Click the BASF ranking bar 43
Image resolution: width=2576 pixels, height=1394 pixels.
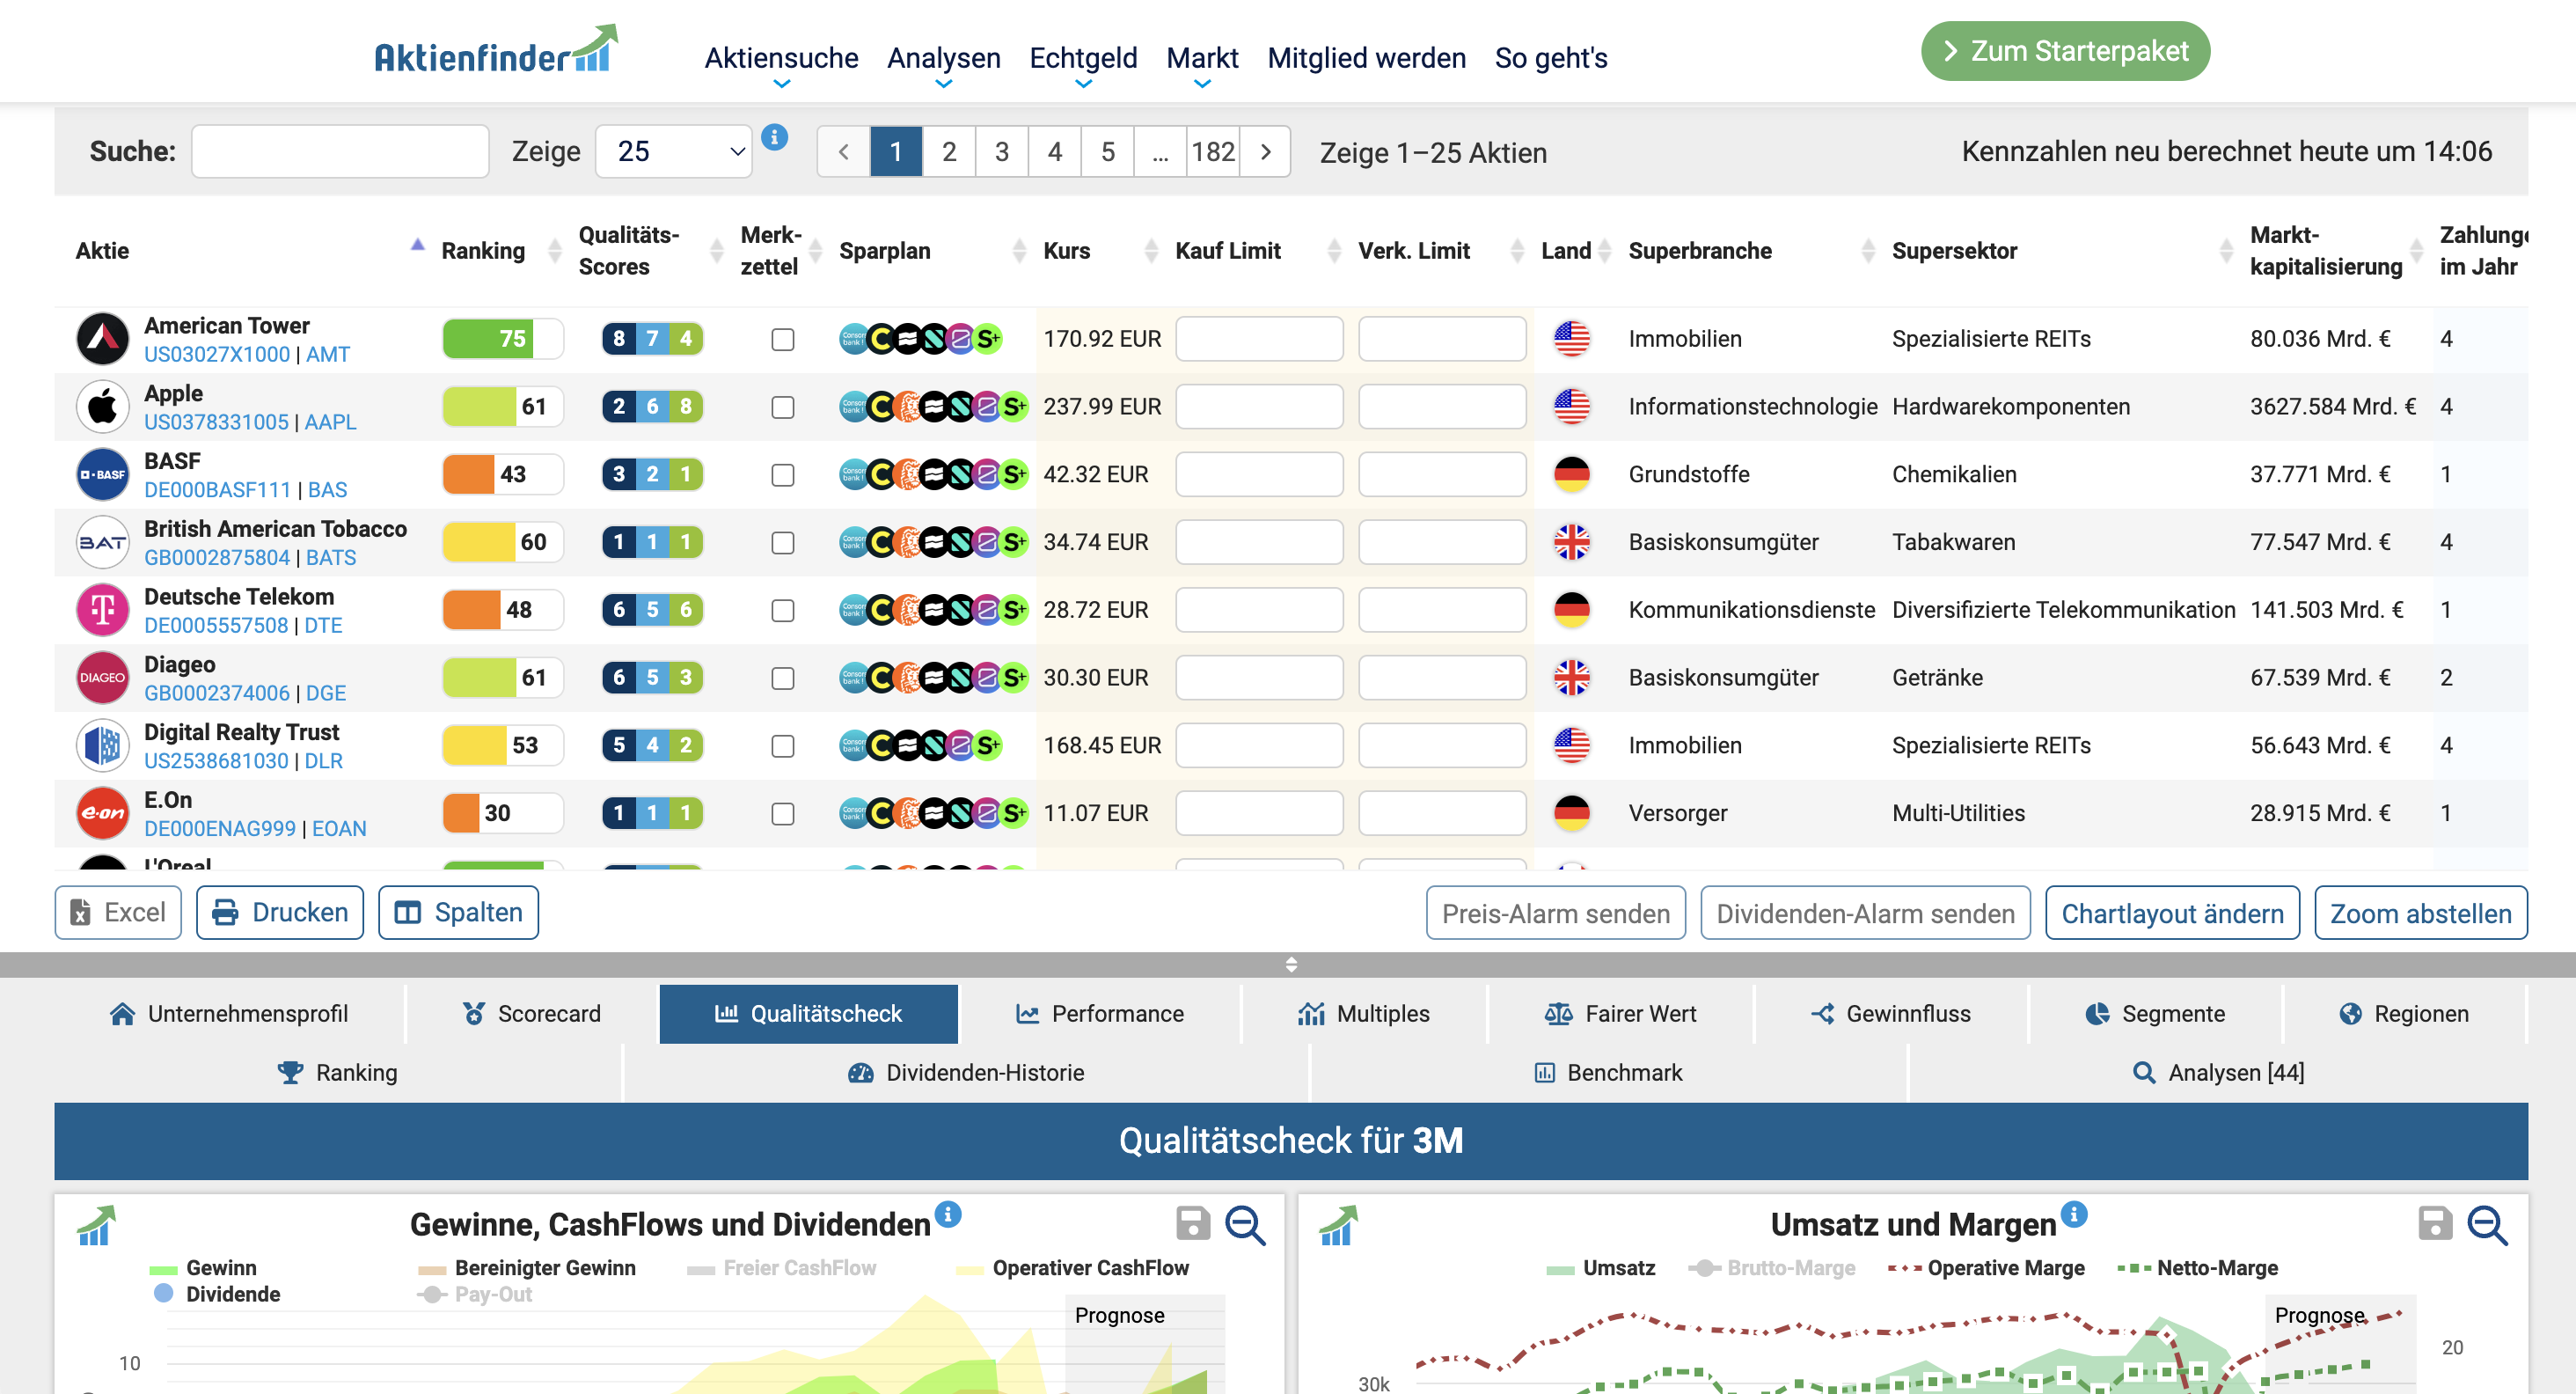503,474
